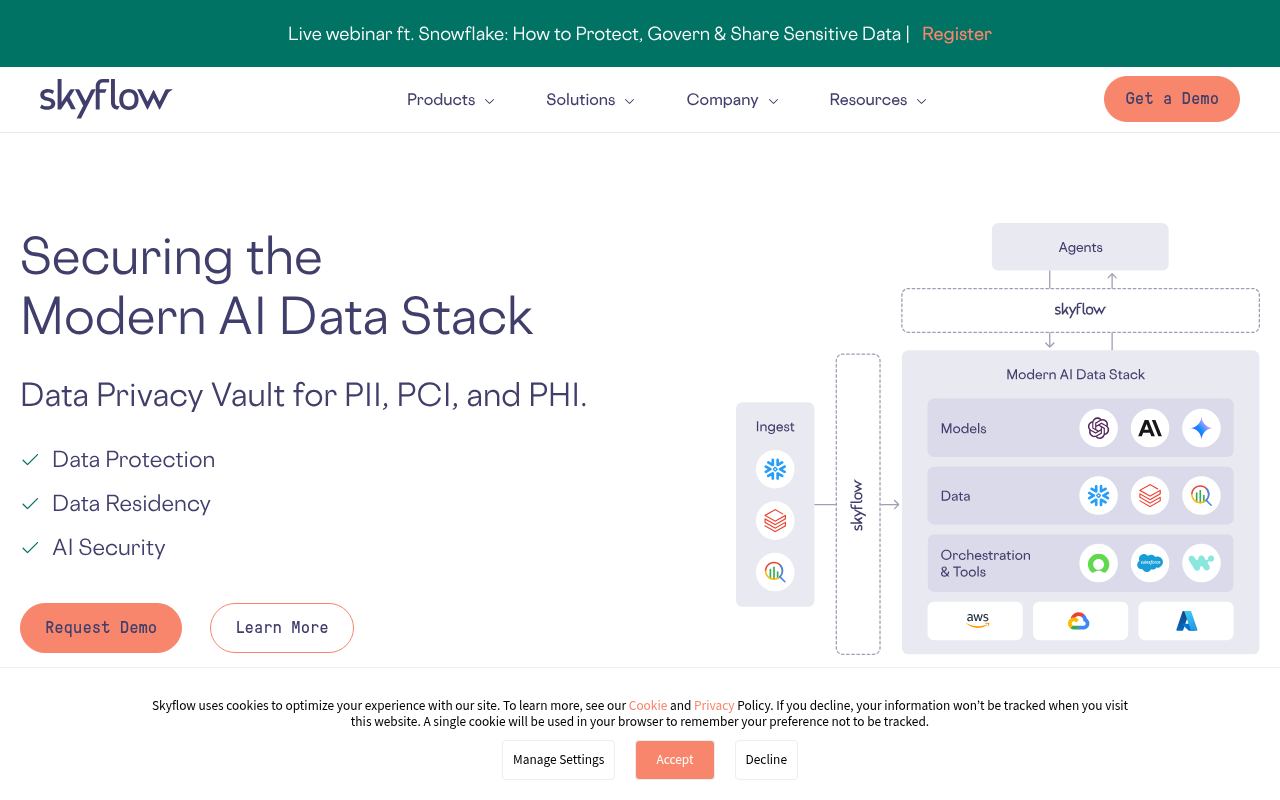Click the Skyflow logo in the header
This screenshot has width=1280, height=800.
click(x=105, y=99)
